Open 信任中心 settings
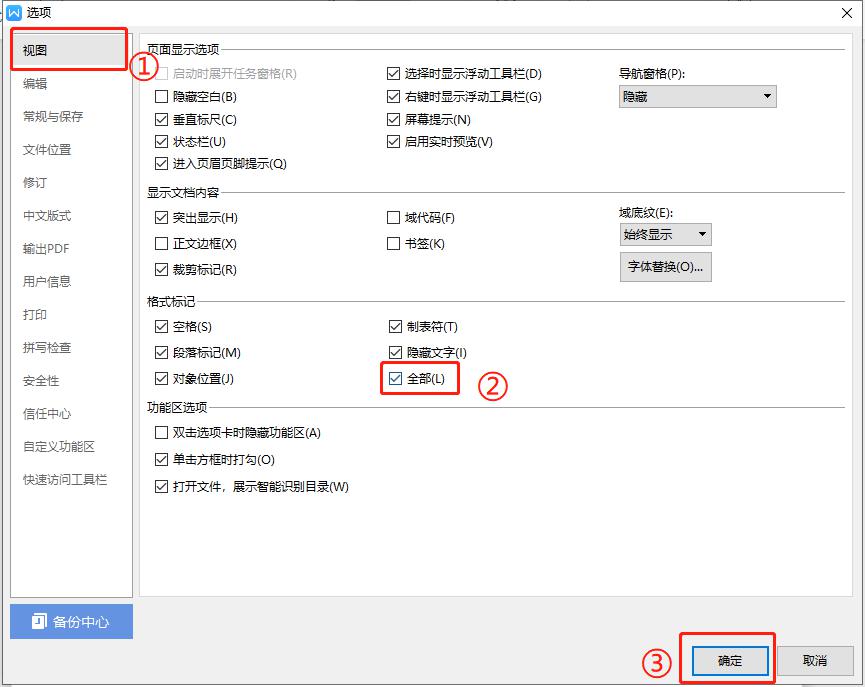 [47, 414]
